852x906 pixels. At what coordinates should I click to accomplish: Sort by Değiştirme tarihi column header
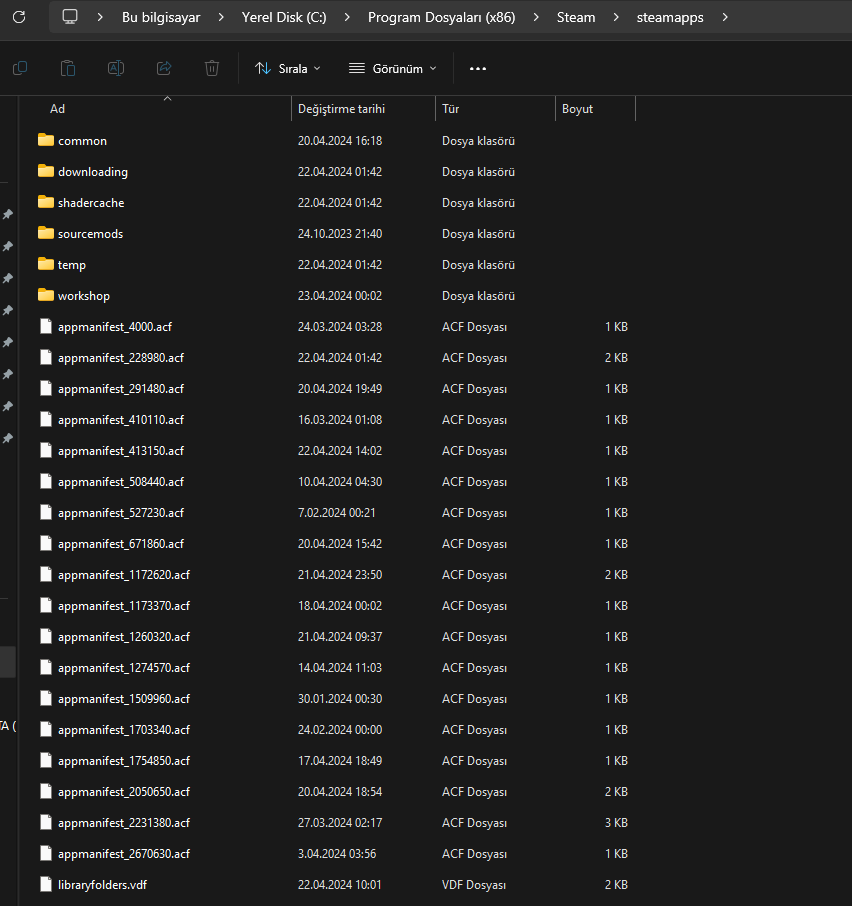click(x=341, y=109)
